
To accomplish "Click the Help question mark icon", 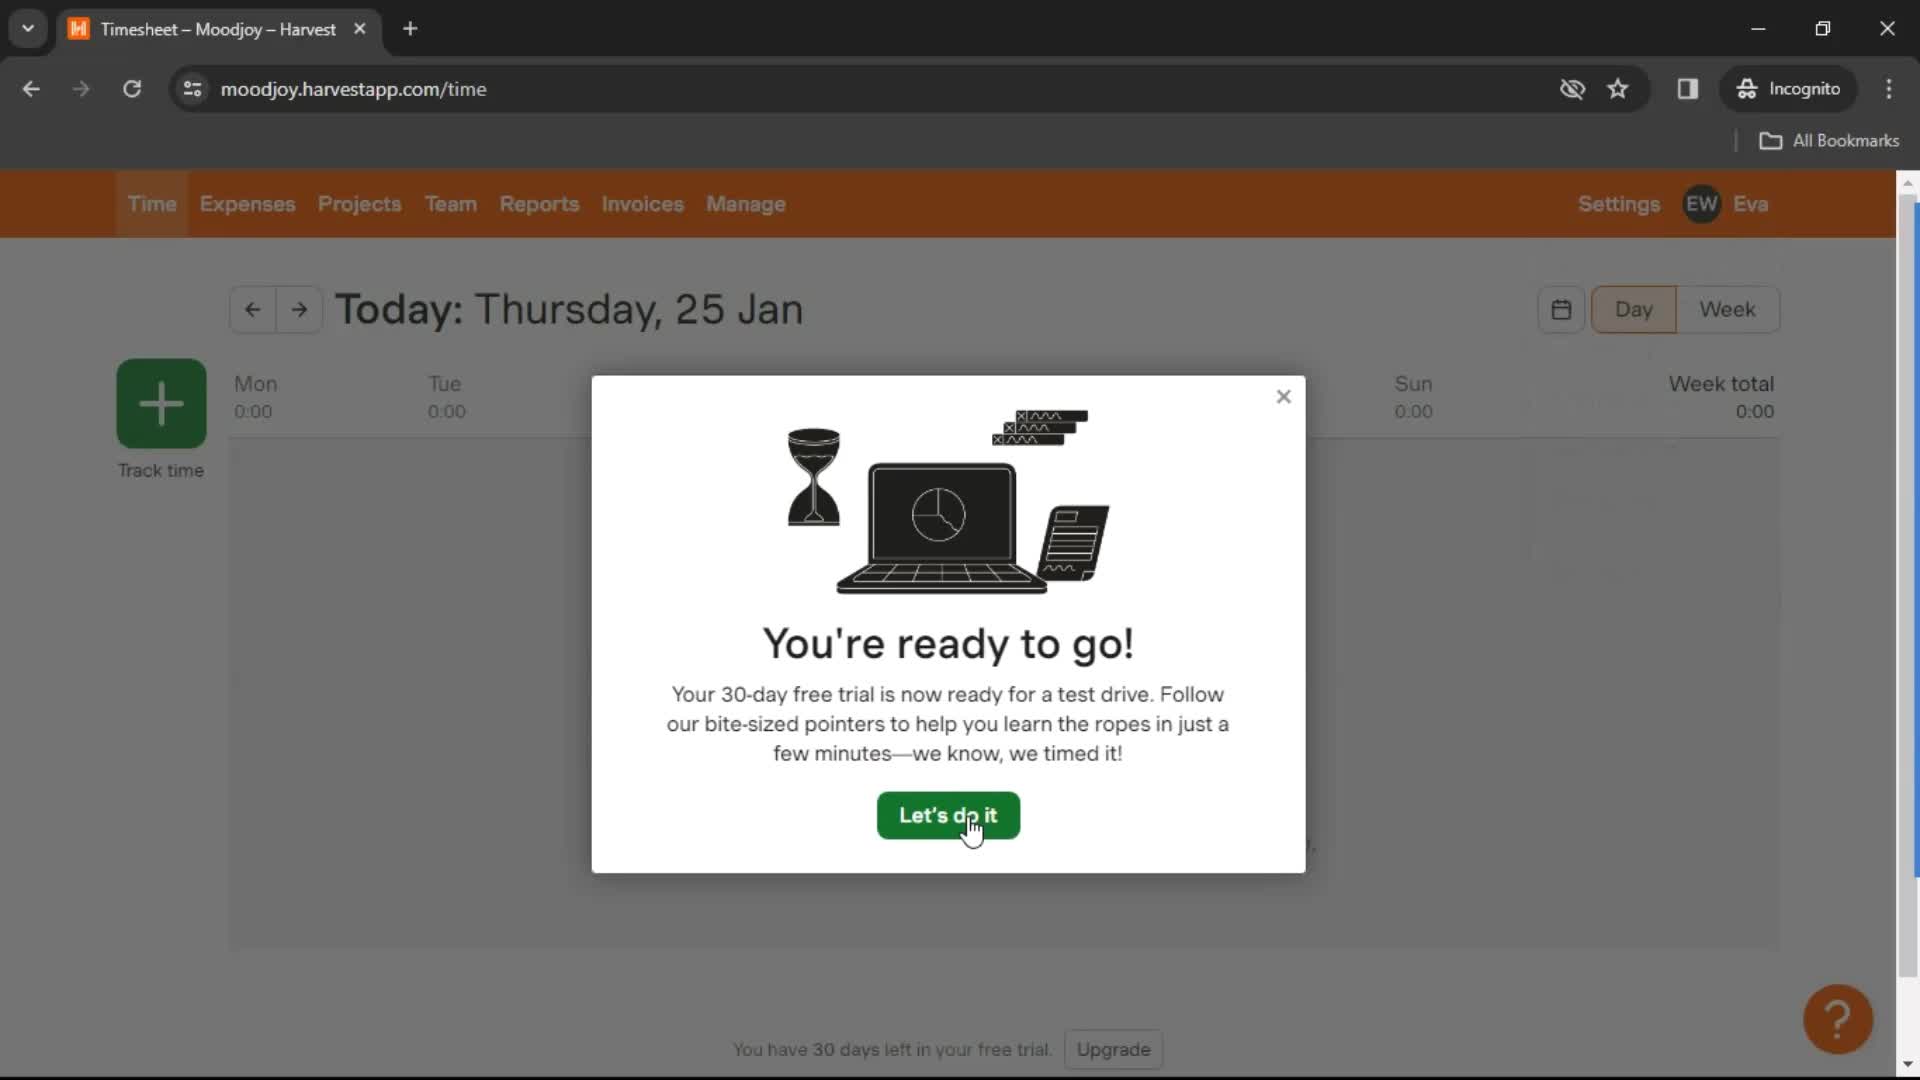I will [1837, 1017].
